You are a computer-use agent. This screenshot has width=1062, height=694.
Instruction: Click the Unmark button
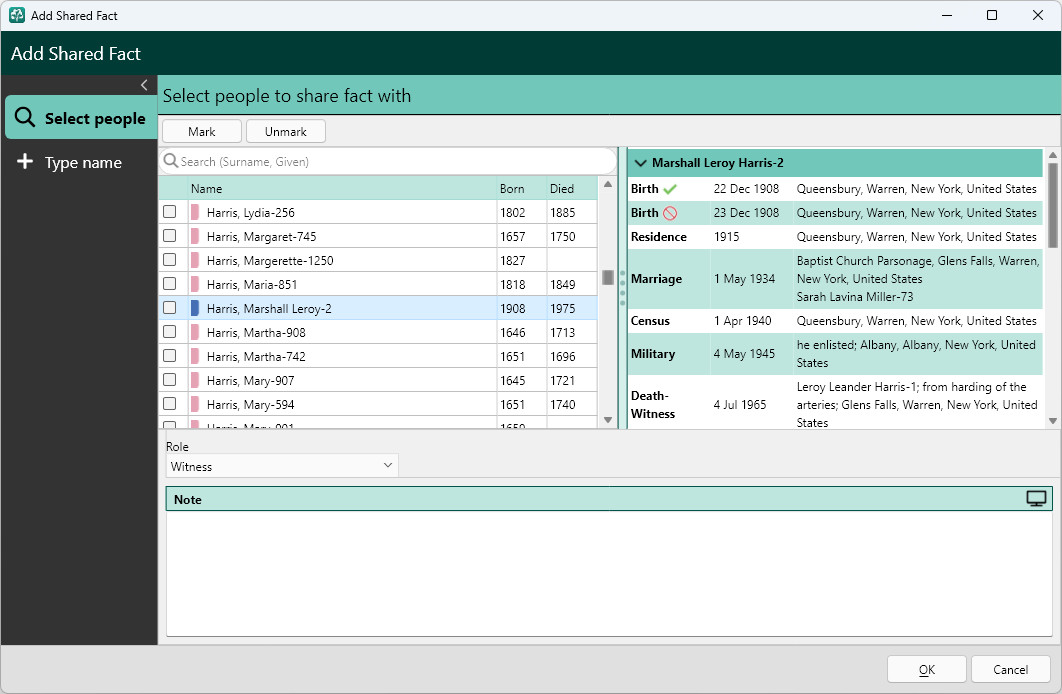tap(286, 131)
